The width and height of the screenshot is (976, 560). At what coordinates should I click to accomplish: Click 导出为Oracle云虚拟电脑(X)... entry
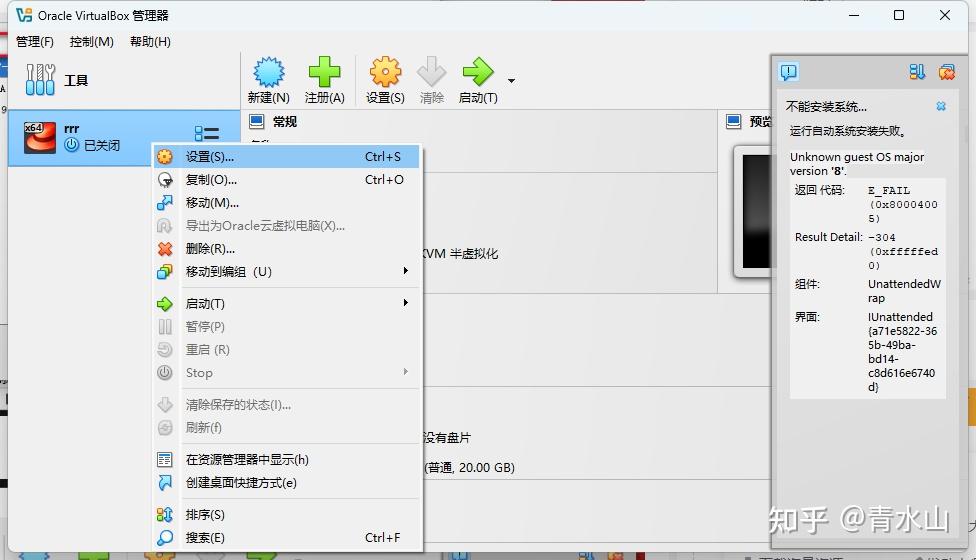pos(286,226)
